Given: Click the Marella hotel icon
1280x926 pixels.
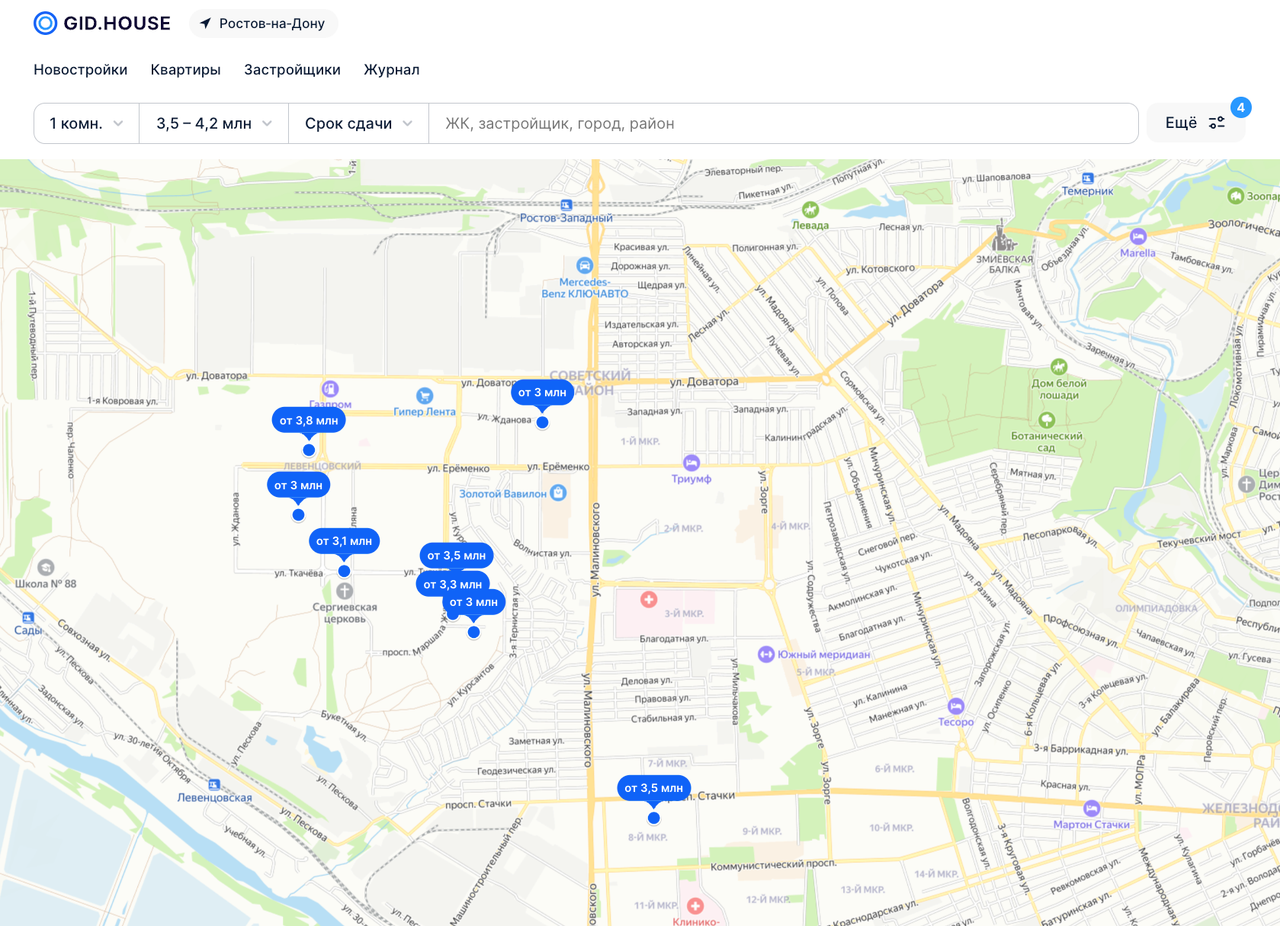Looking at the screenshot, I should [1137, 236].
